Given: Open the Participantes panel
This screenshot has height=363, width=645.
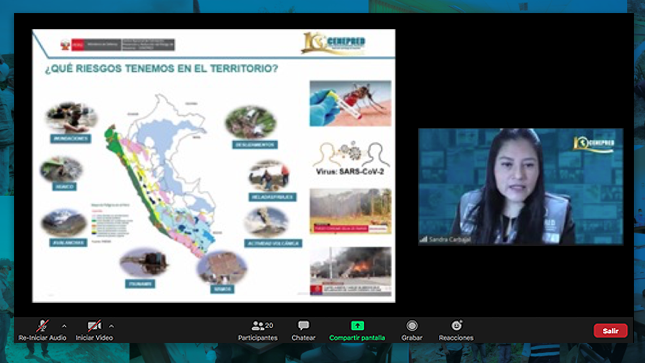Looking at the screenshot, I should (x=258, y=330).
